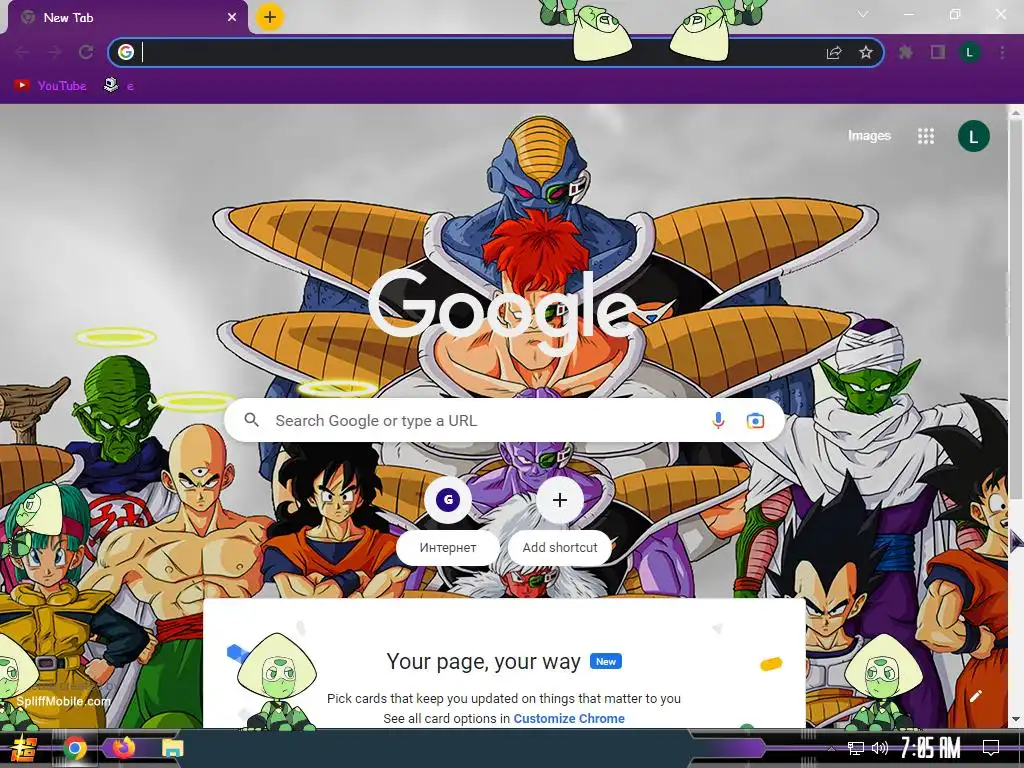Open the Chrome profile L avatar in toolbar
The image size is (1024, 768).
click(x=970, y=52)
